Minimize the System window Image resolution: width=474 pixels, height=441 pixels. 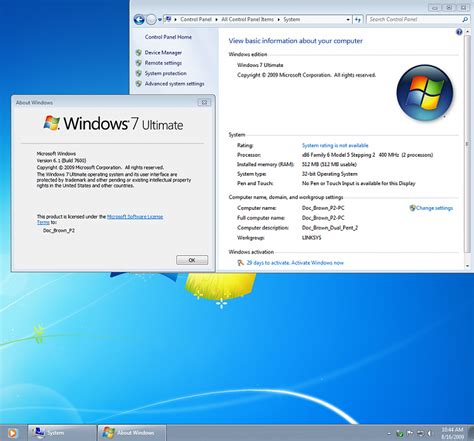(434, 8)
